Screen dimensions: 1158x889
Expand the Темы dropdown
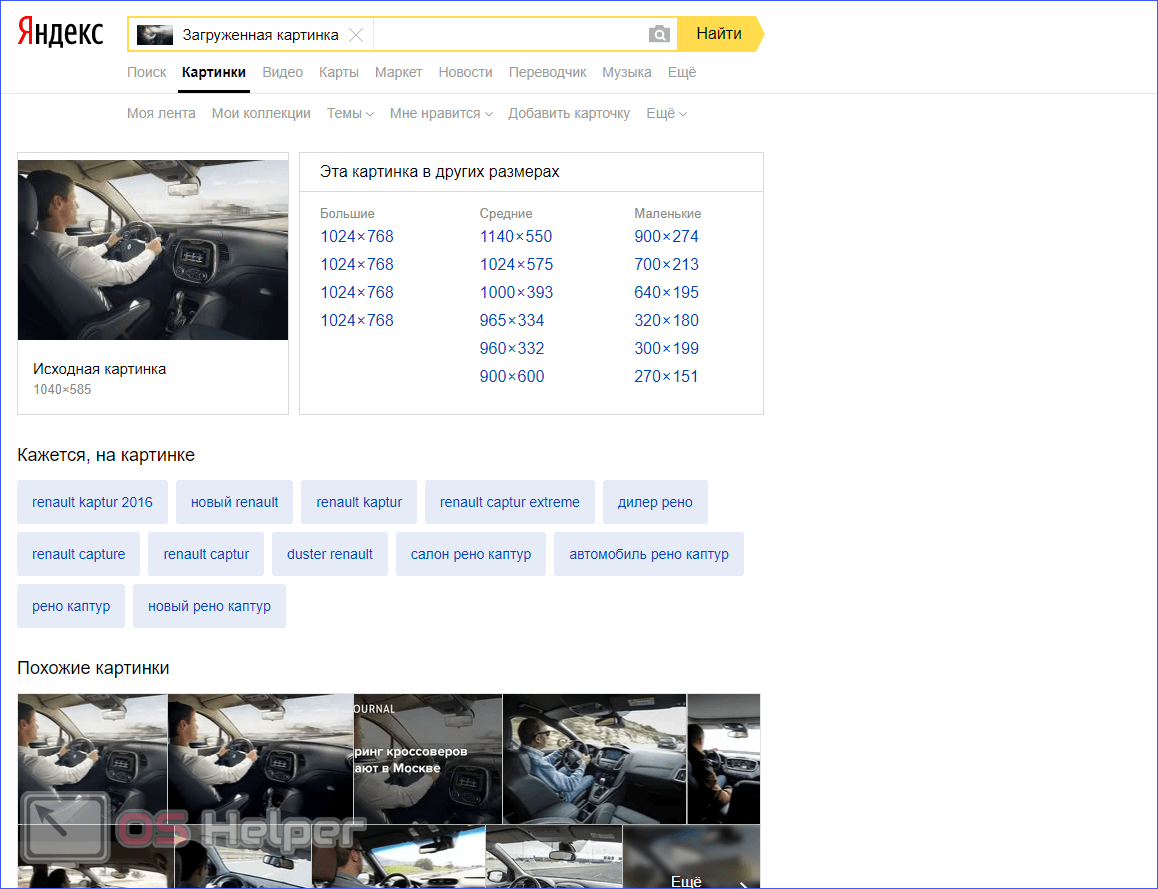350,114
